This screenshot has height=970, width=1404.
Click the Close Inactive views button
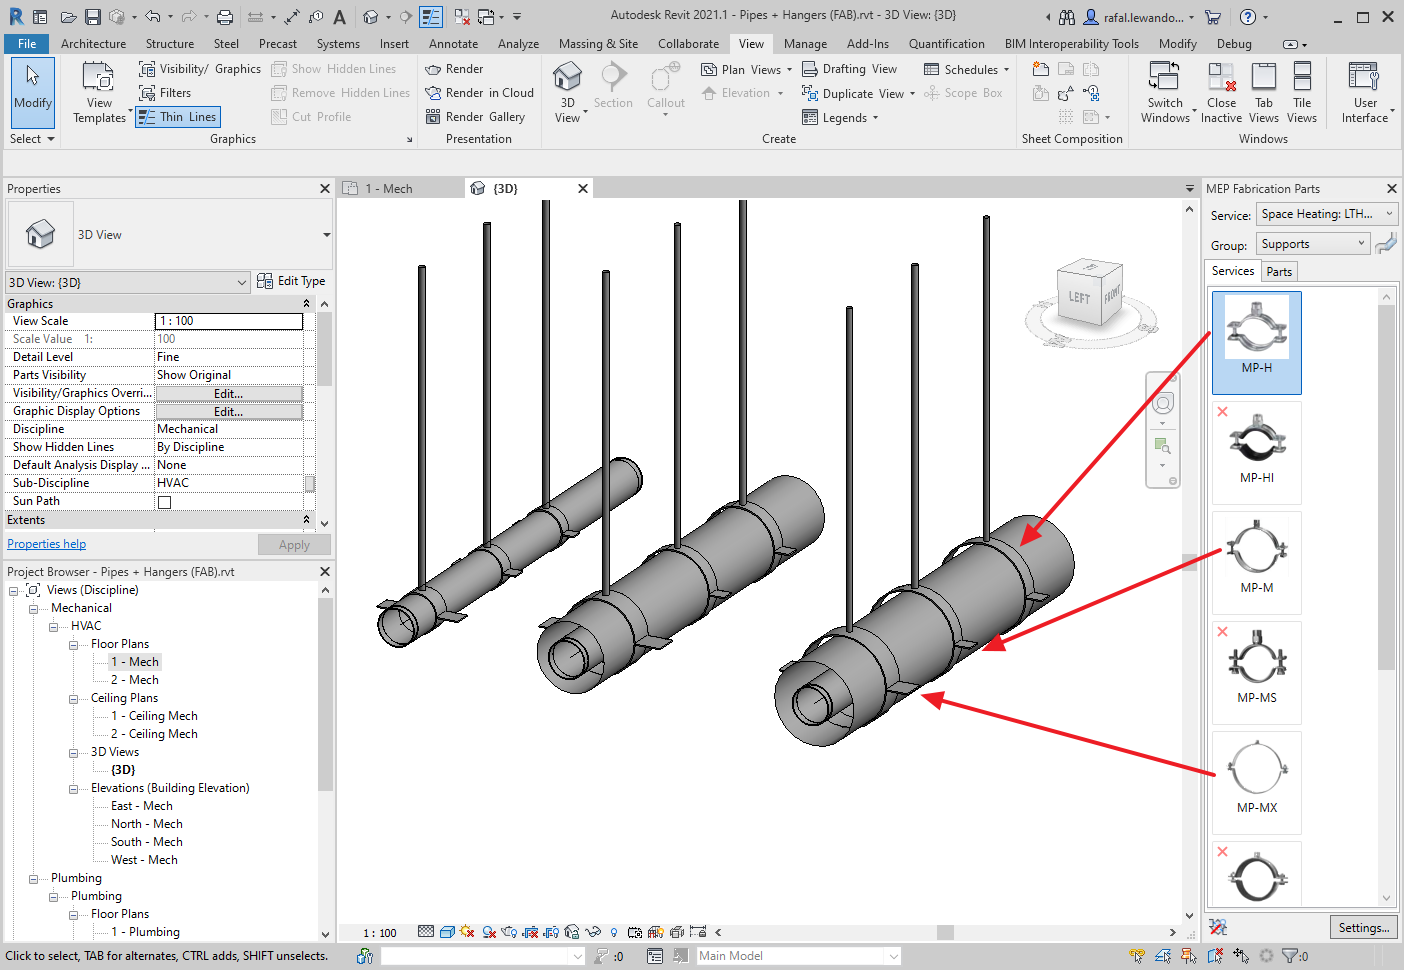coord(1221,92)
